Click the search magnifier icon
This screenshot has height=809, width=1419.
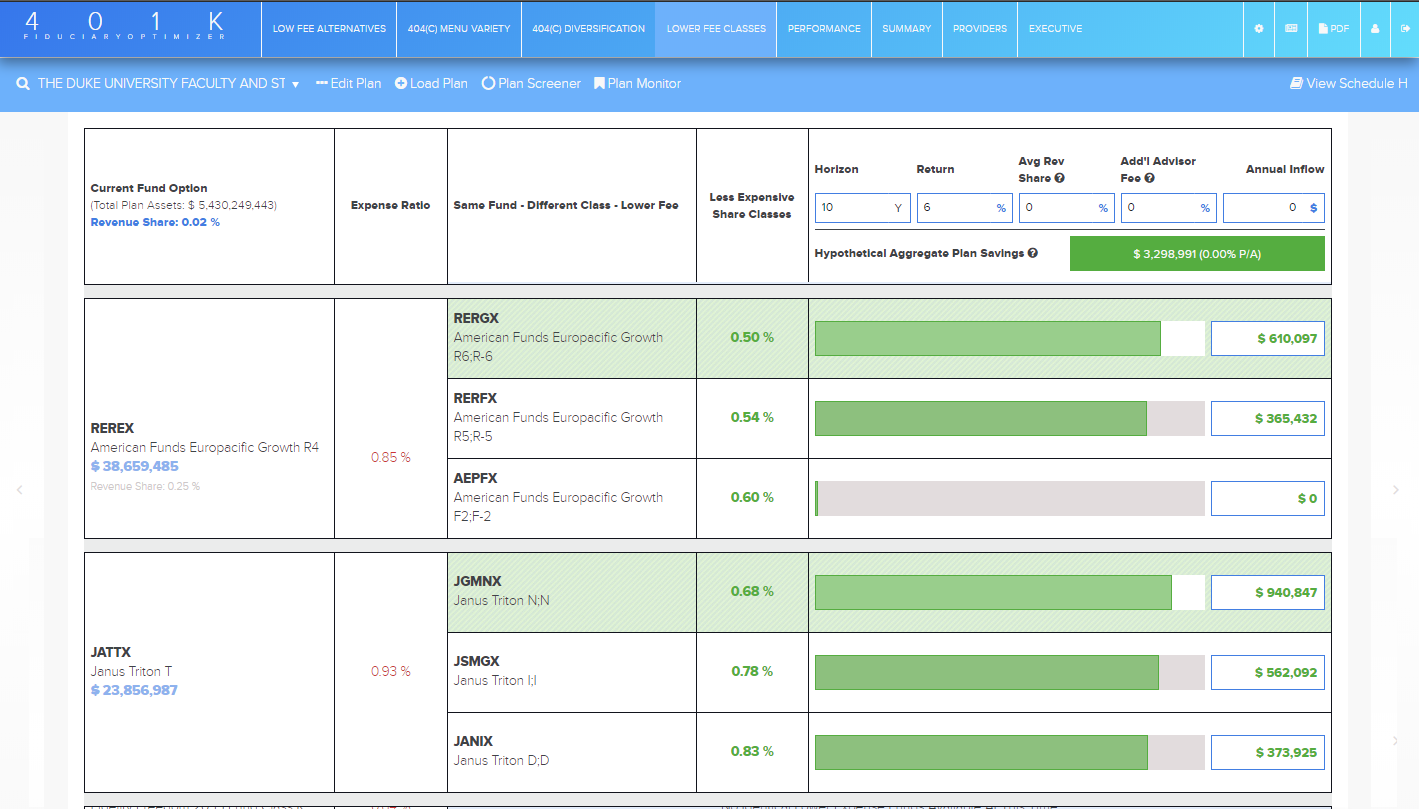pyautogui.click(x=23, y=84)
